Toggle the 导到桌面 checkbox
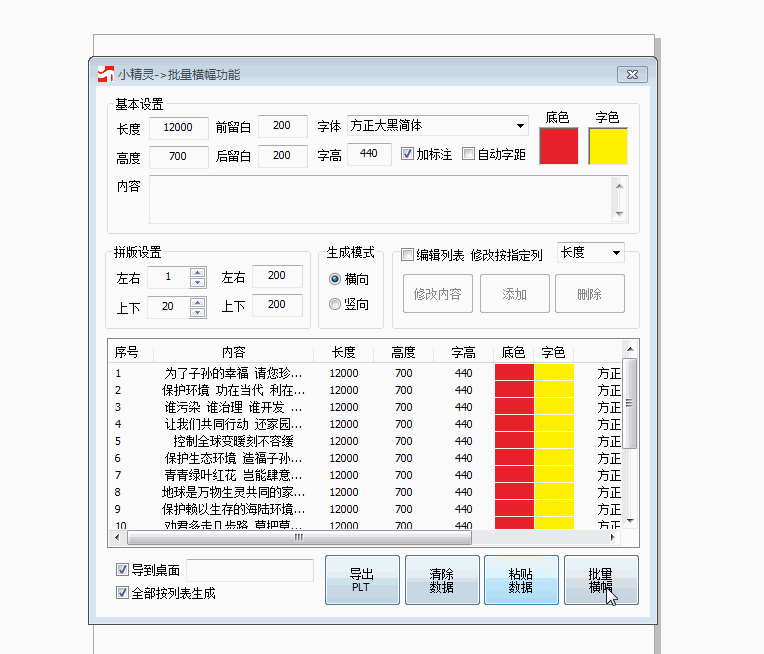764x654 pixels. pyautogui.click(x=122, y=569)
